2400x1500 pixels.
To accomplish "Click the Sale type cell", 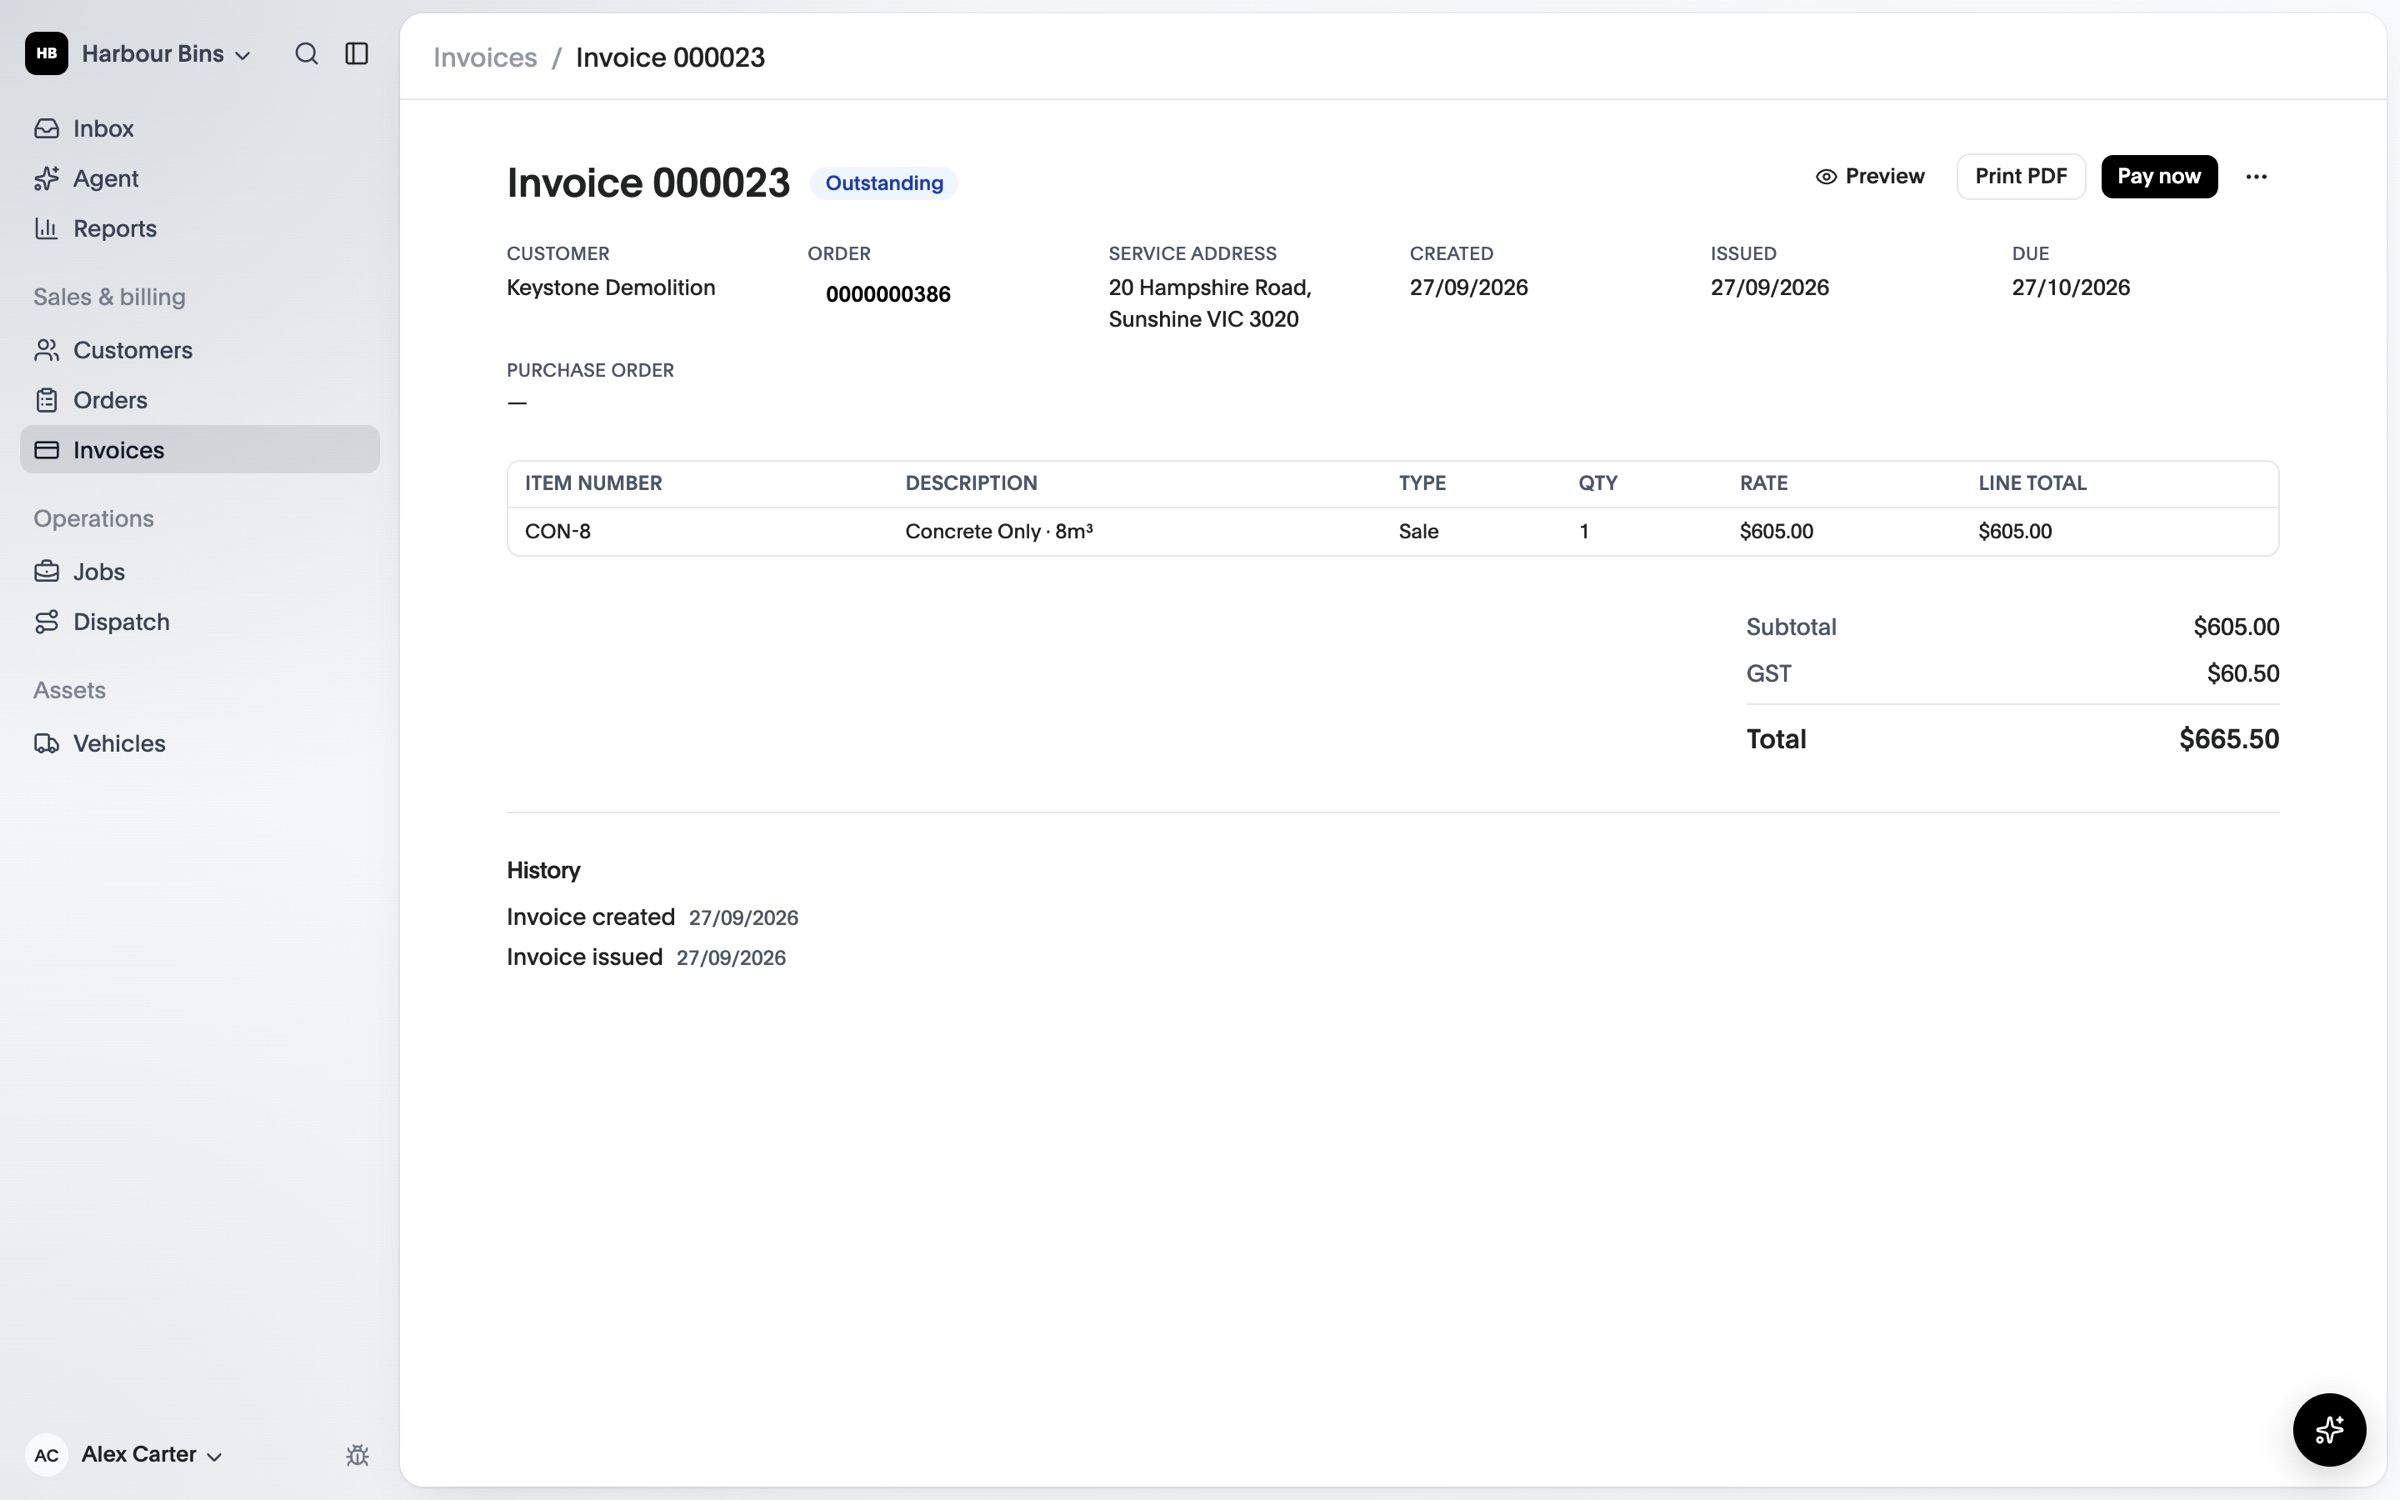I will tap(1418, 532).
